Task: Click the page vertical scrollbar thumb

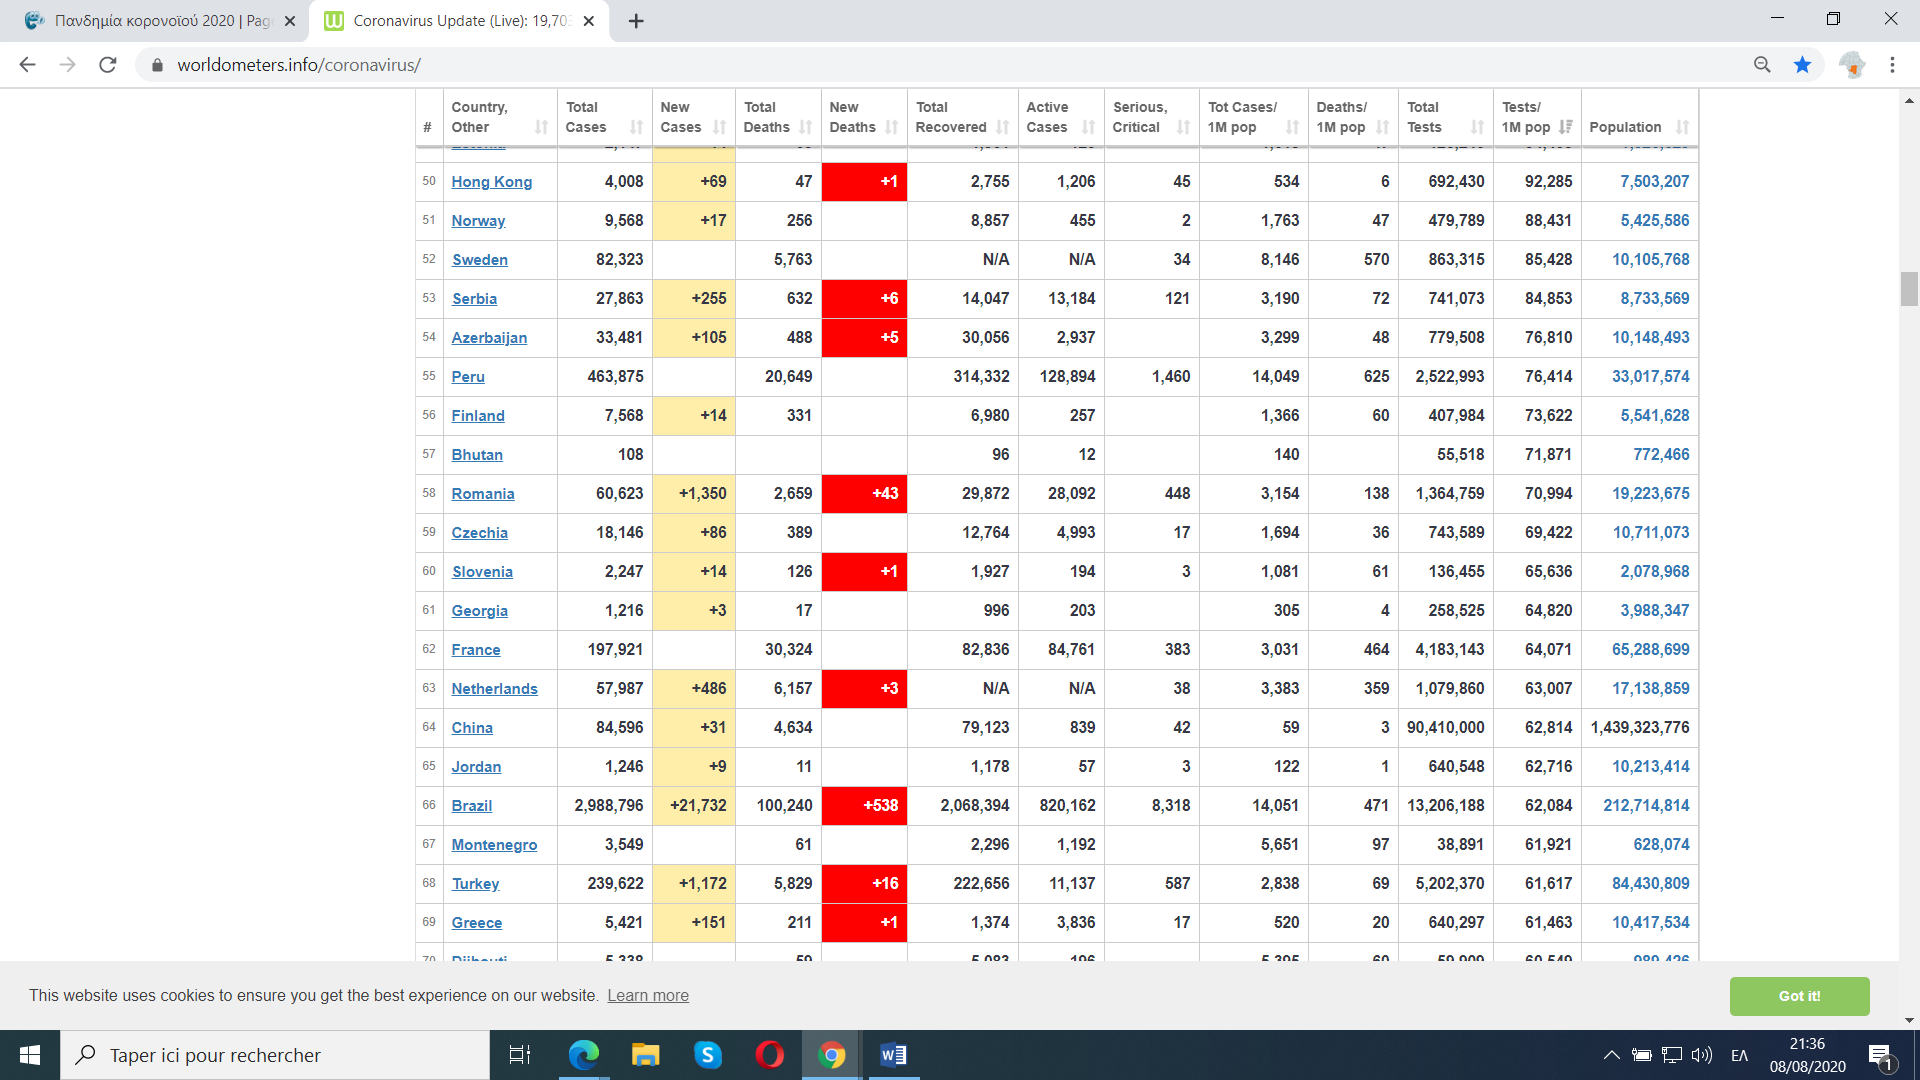Action: (x=1909, y=289)
